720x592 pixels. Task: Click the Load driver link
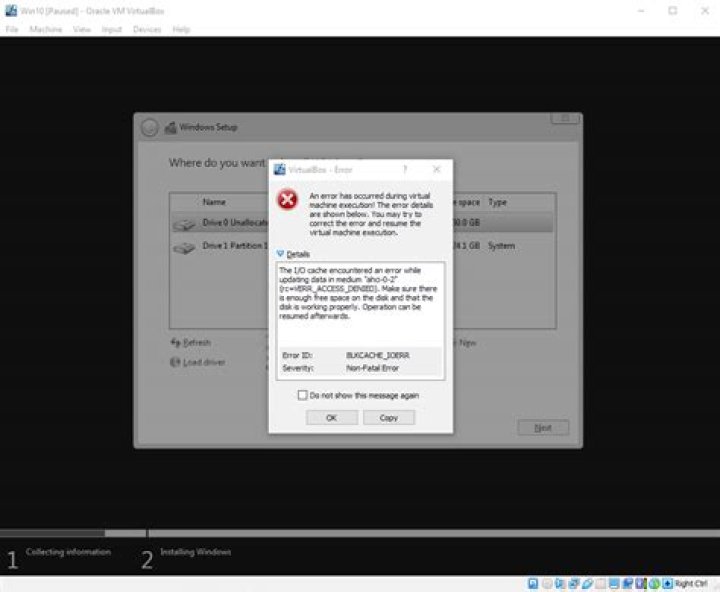pyautogui.click(x=198, y=362)
